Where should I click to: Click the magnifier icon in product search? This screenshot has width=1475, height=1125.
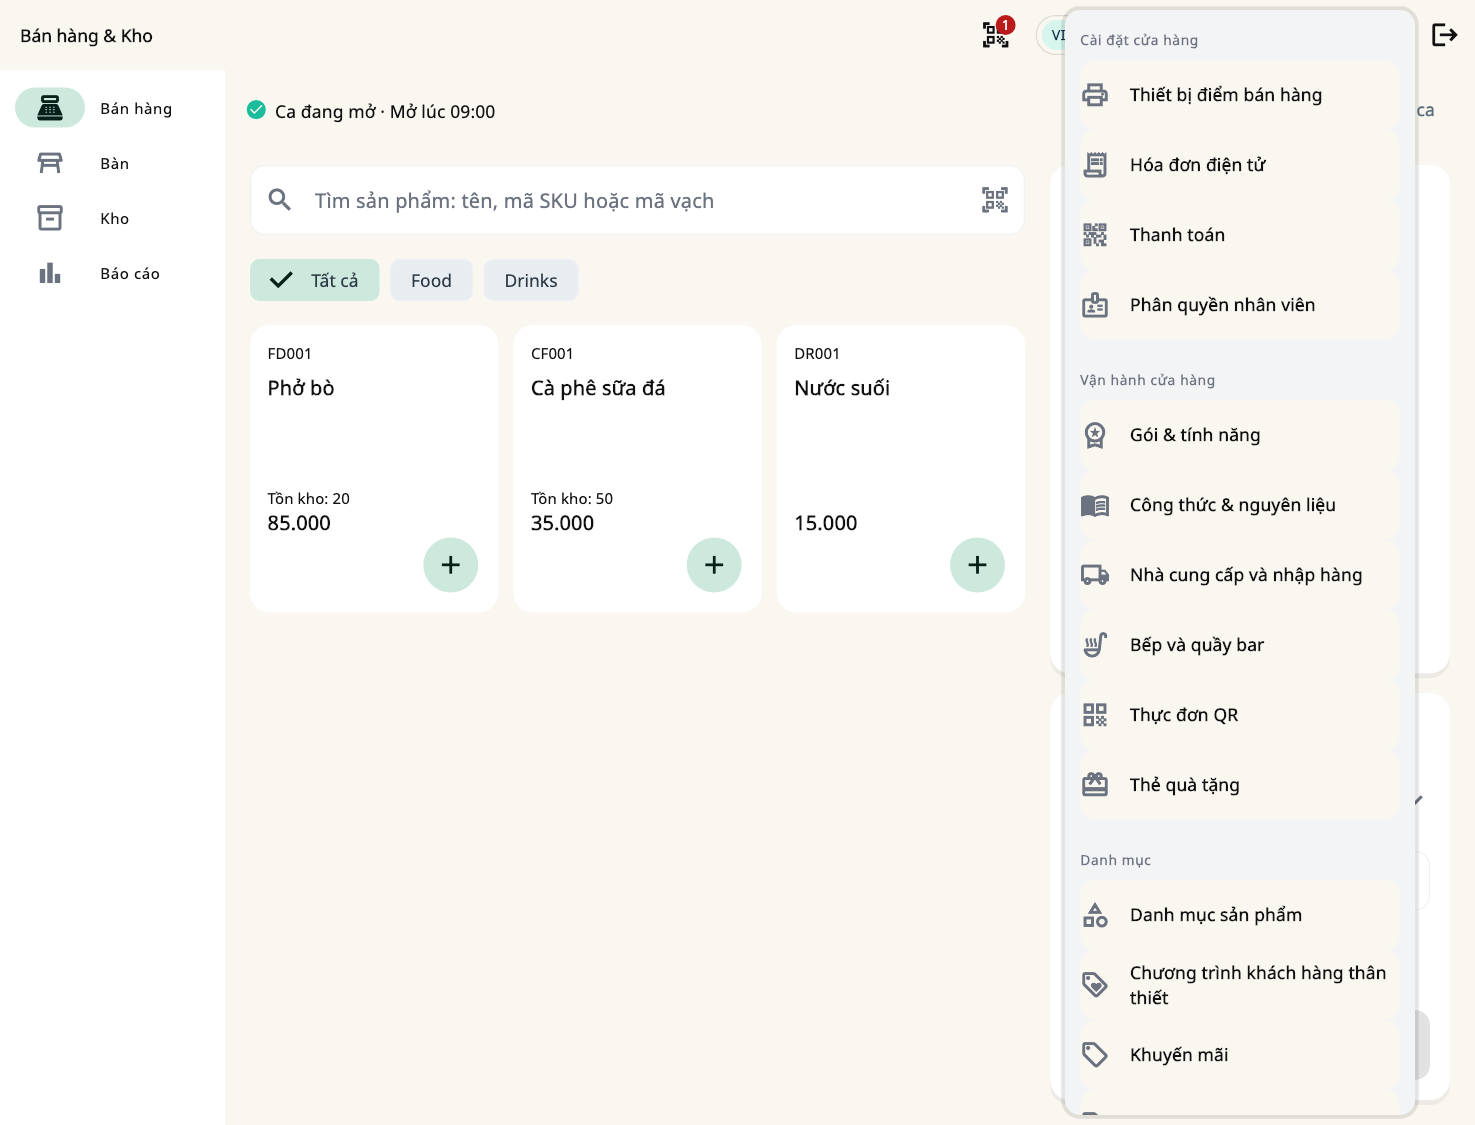click(x=280, y=200)
